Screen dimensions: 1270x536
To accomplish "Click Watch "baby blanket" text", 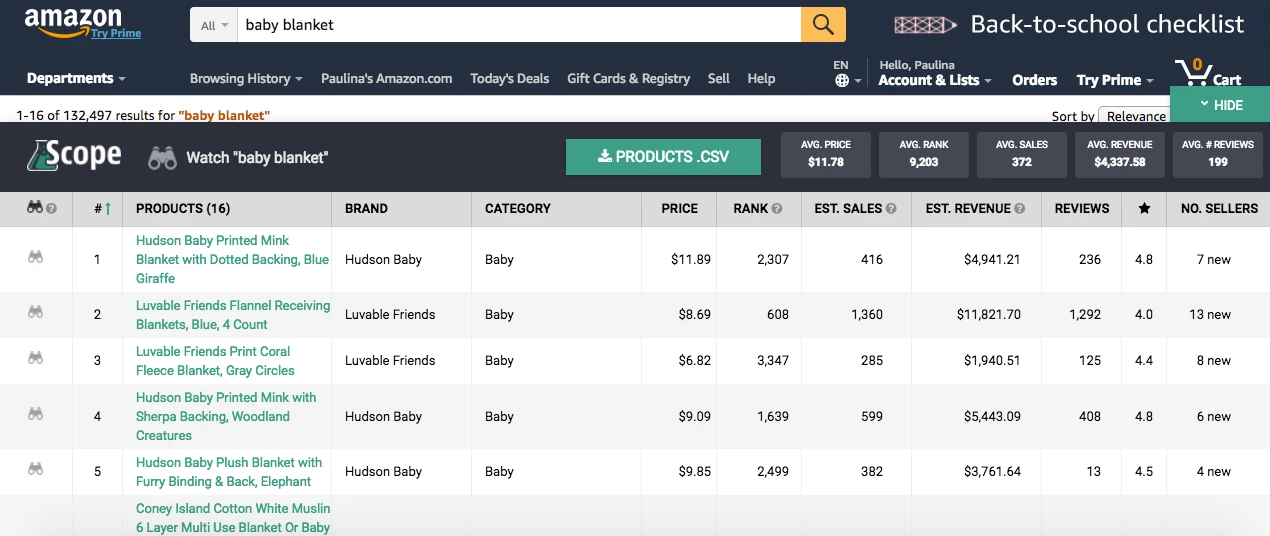I will click(257, 157).
